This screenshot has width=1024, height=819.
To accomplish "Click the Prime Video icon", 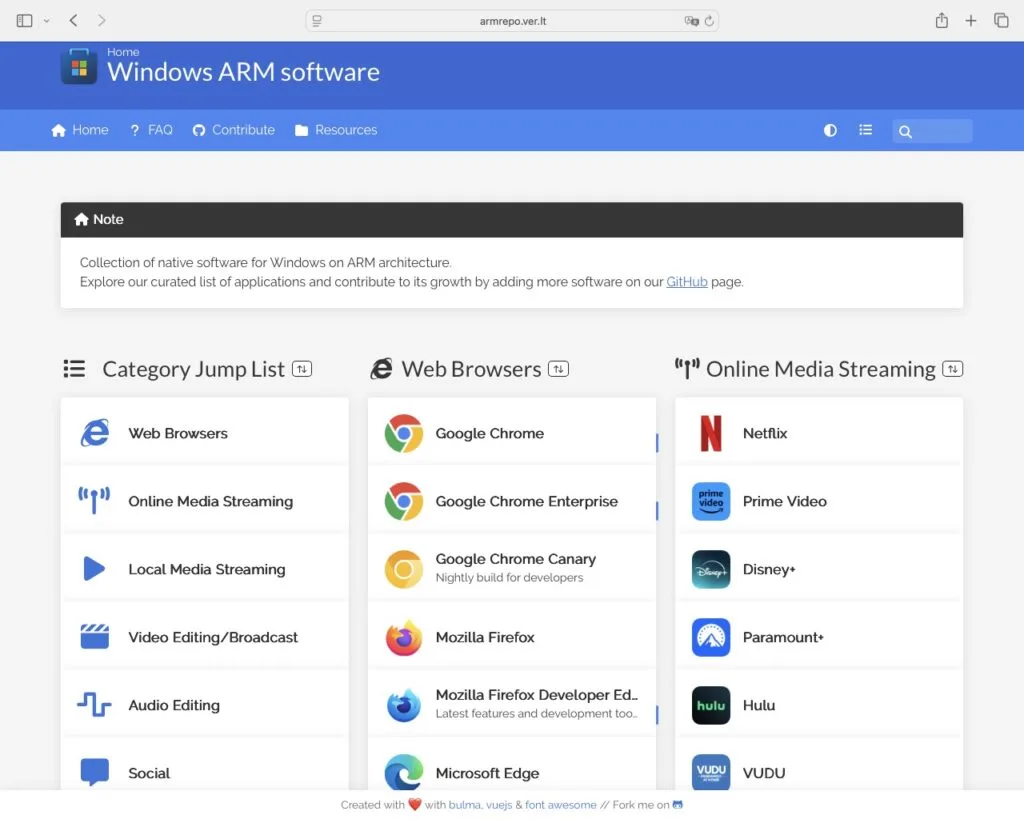I will pos(711,501).
